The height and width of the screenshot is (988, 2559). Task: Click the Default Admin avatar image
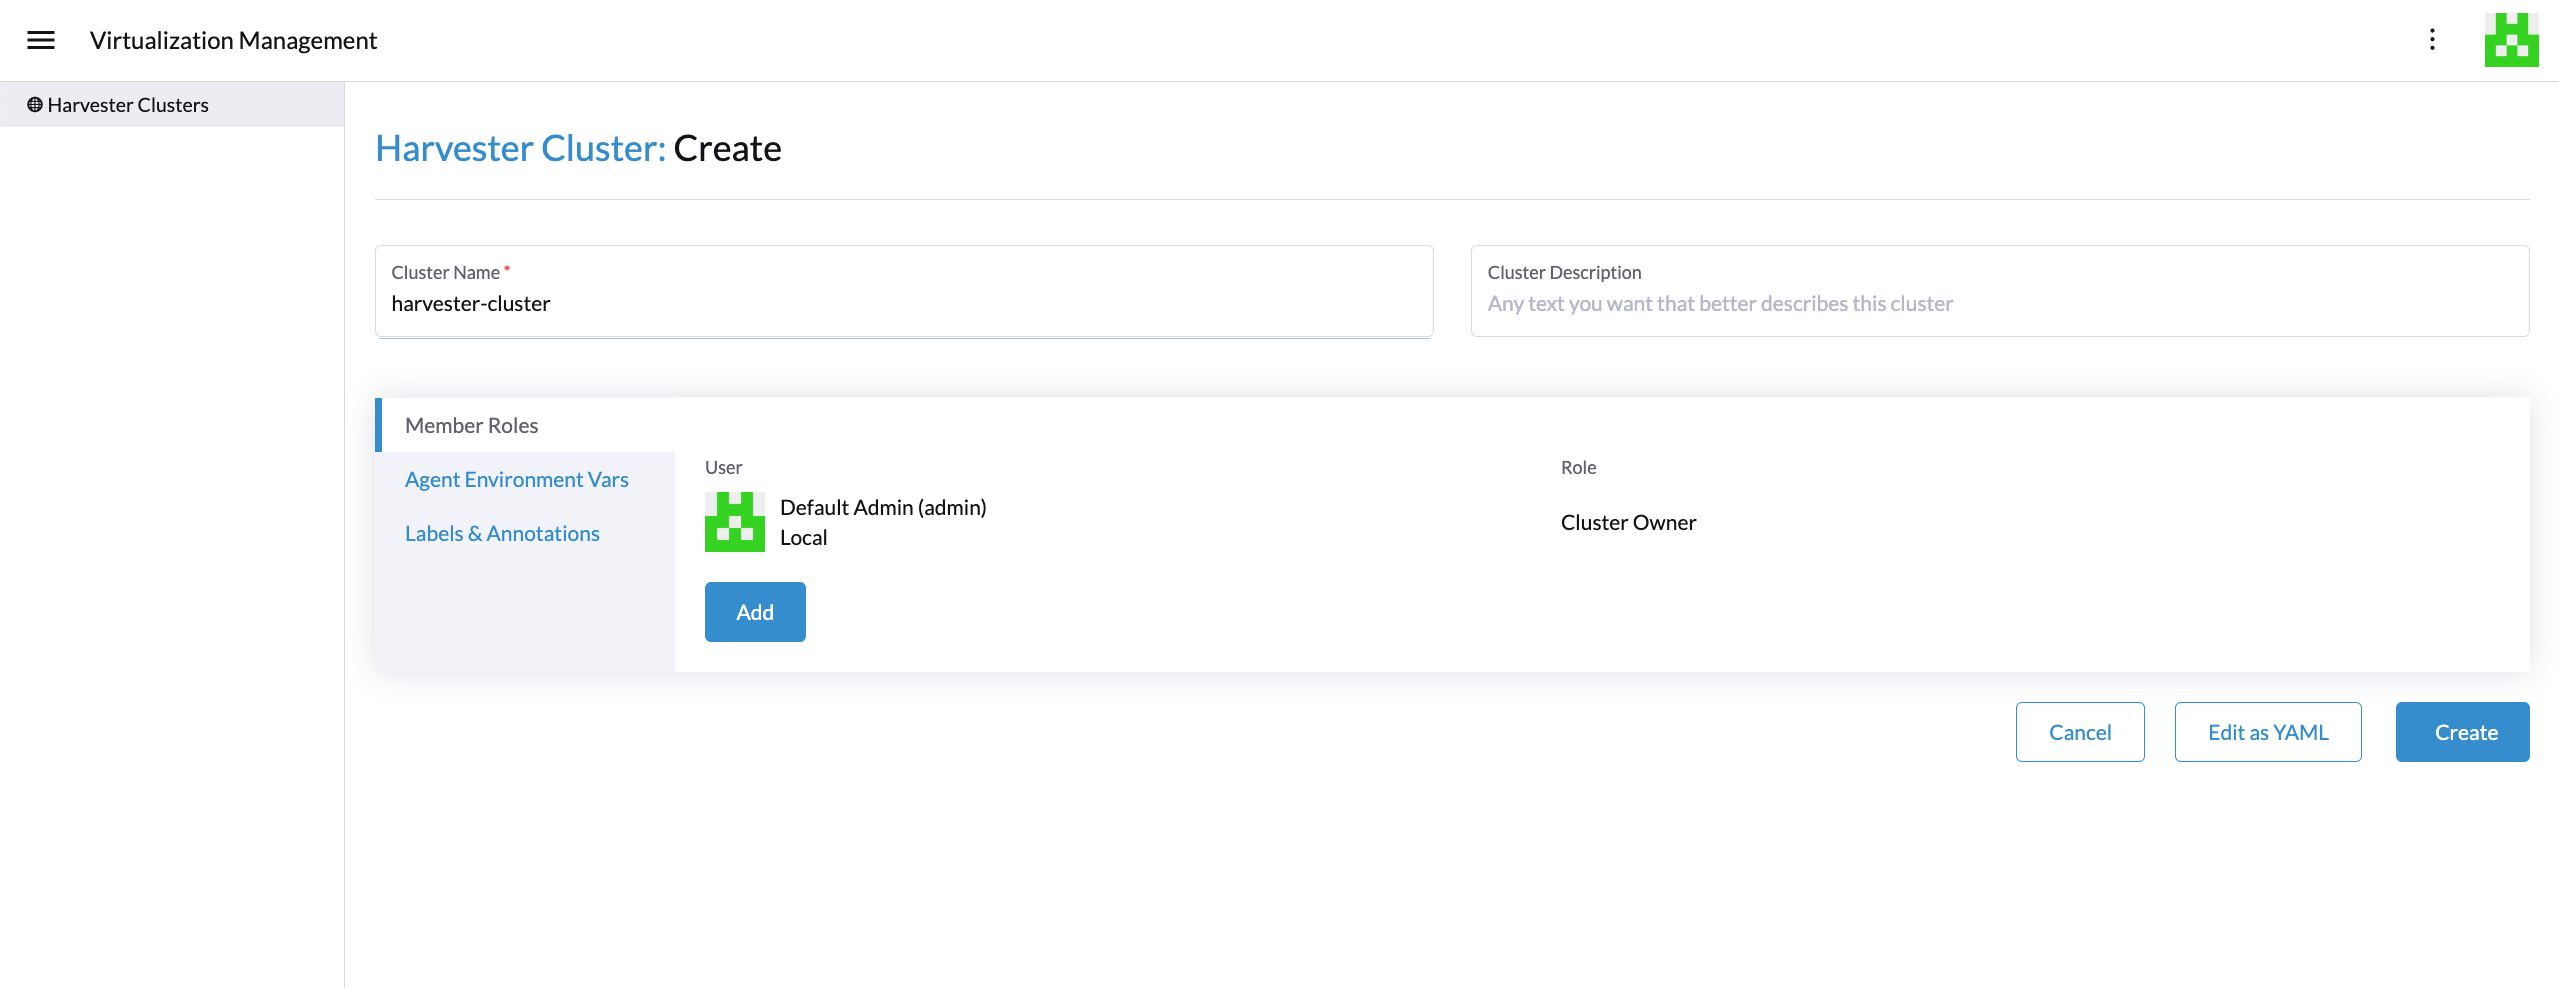[734, 522]
